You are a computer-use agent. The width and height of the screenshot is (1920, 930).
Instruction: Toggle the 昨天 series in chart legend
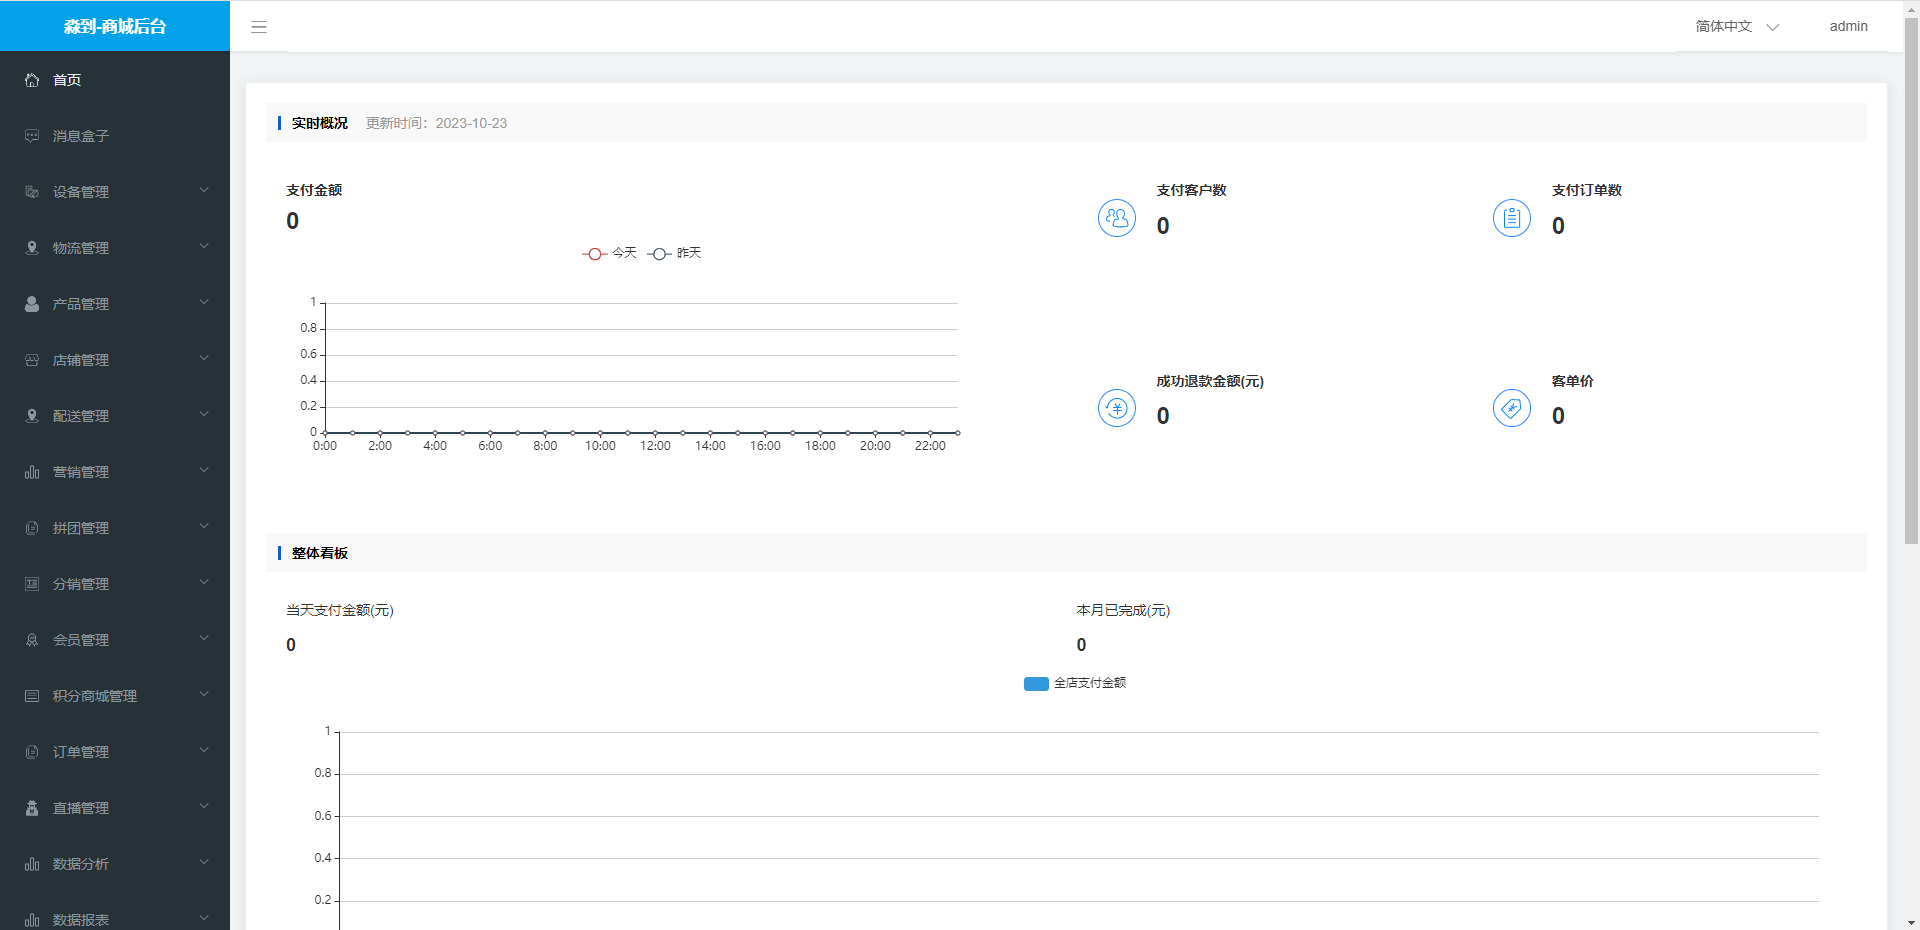674,253
